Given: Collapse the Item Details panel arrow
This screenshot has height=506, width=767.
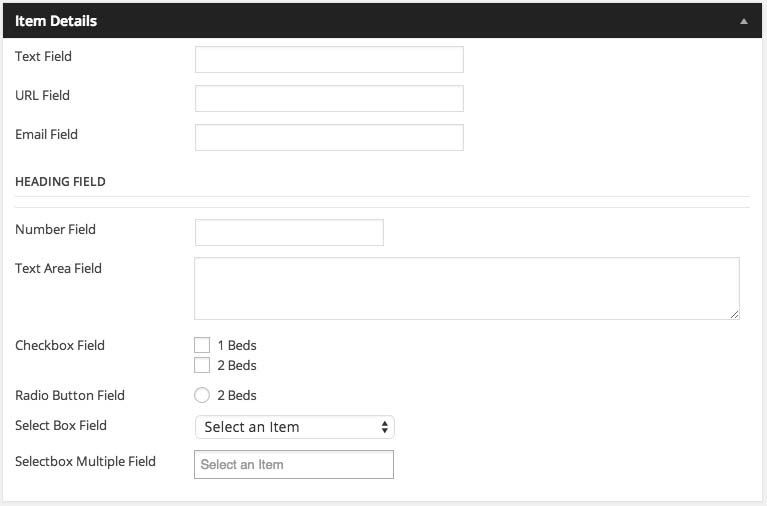Looking at the screenshot, I should coord(743,20).
